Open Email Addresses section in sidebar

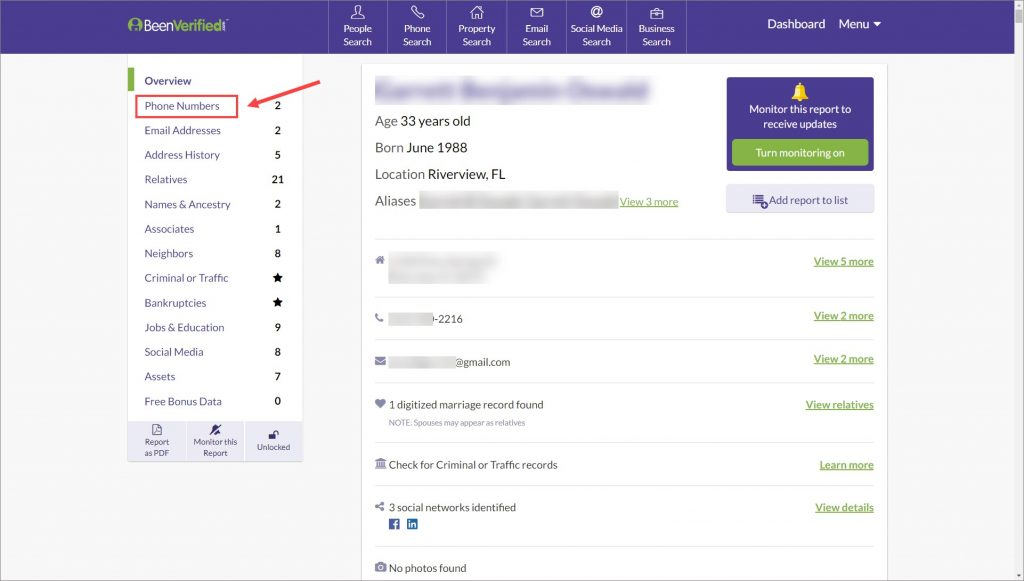(x=182, y=131)
